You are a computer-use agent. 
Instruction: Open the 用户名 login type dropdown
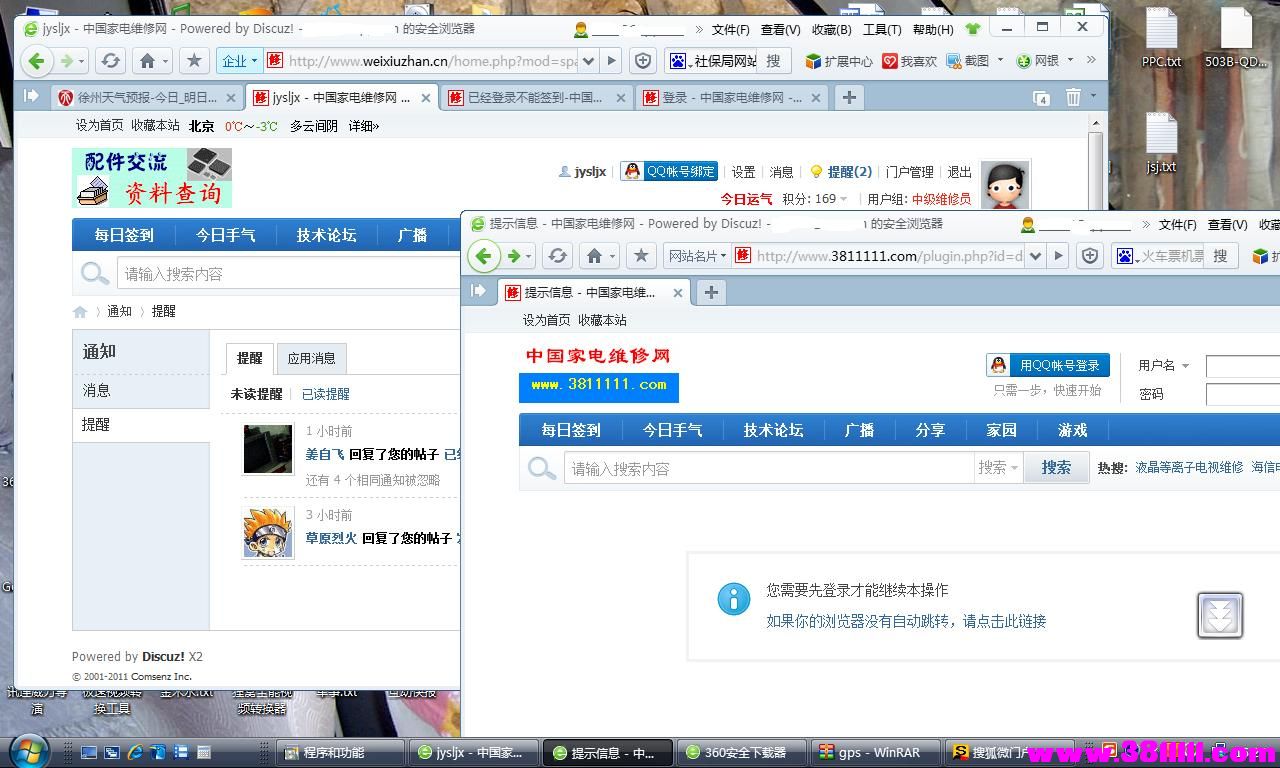coord(1164,366)
